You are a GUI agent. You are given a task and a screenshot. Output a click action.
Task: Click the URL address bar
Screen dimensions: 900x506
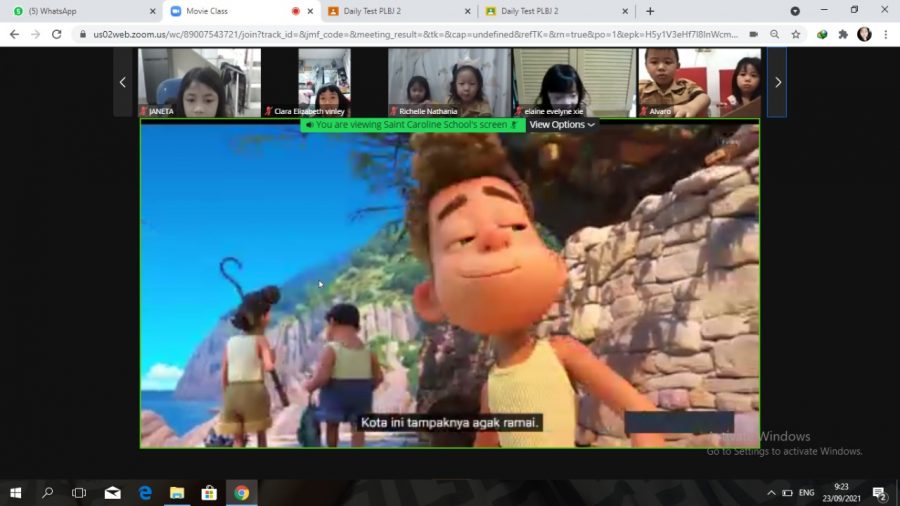click(x=400, y=34)
